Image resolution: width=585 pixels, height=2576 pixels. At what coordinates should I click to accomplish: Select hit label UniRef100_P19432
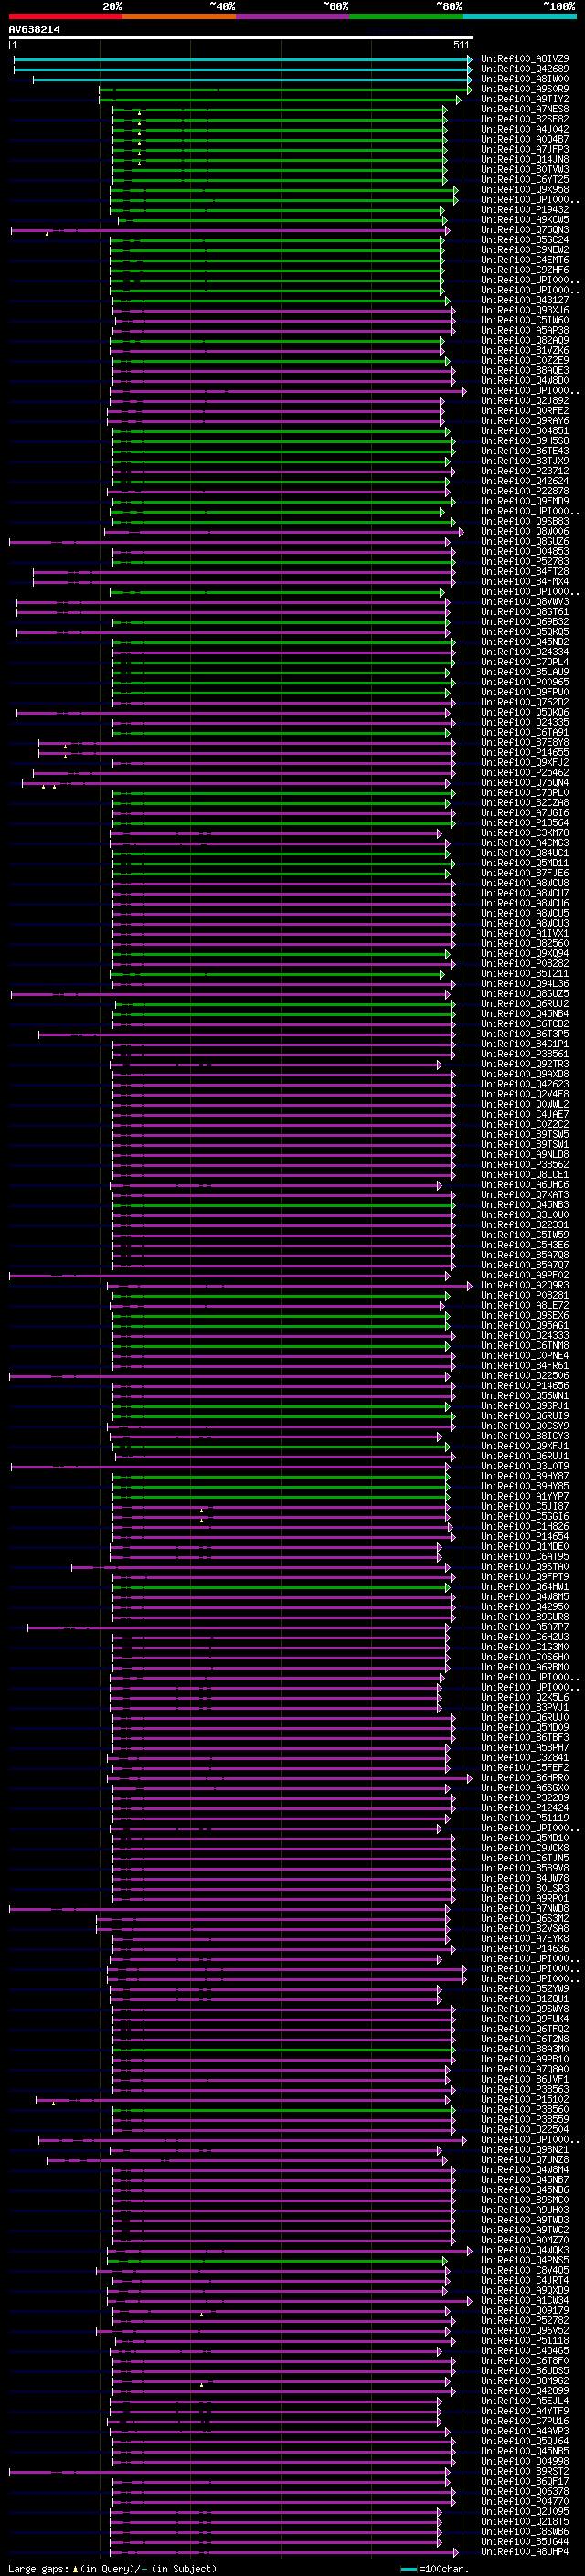525,210
